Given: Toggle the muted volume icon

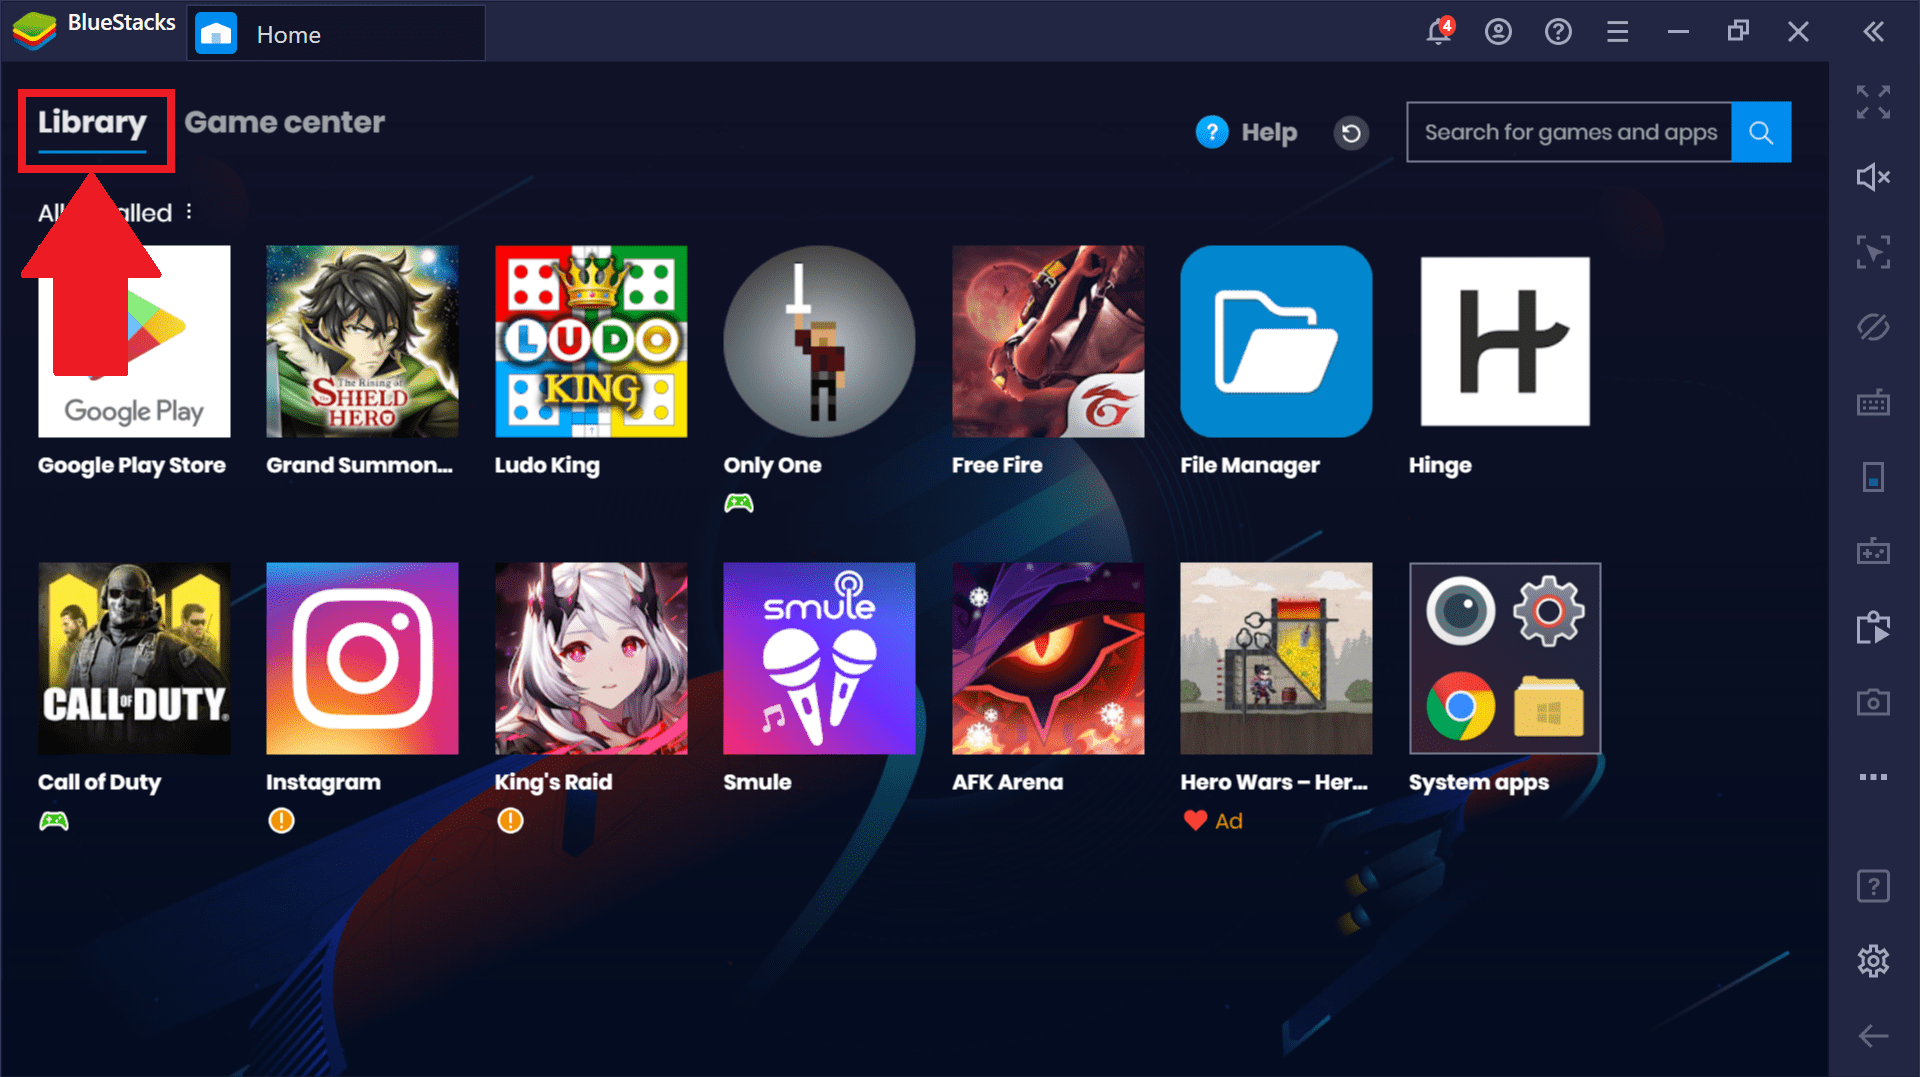Looking at the screenshot, I should pyautogui.click(x=1873, y=177).
